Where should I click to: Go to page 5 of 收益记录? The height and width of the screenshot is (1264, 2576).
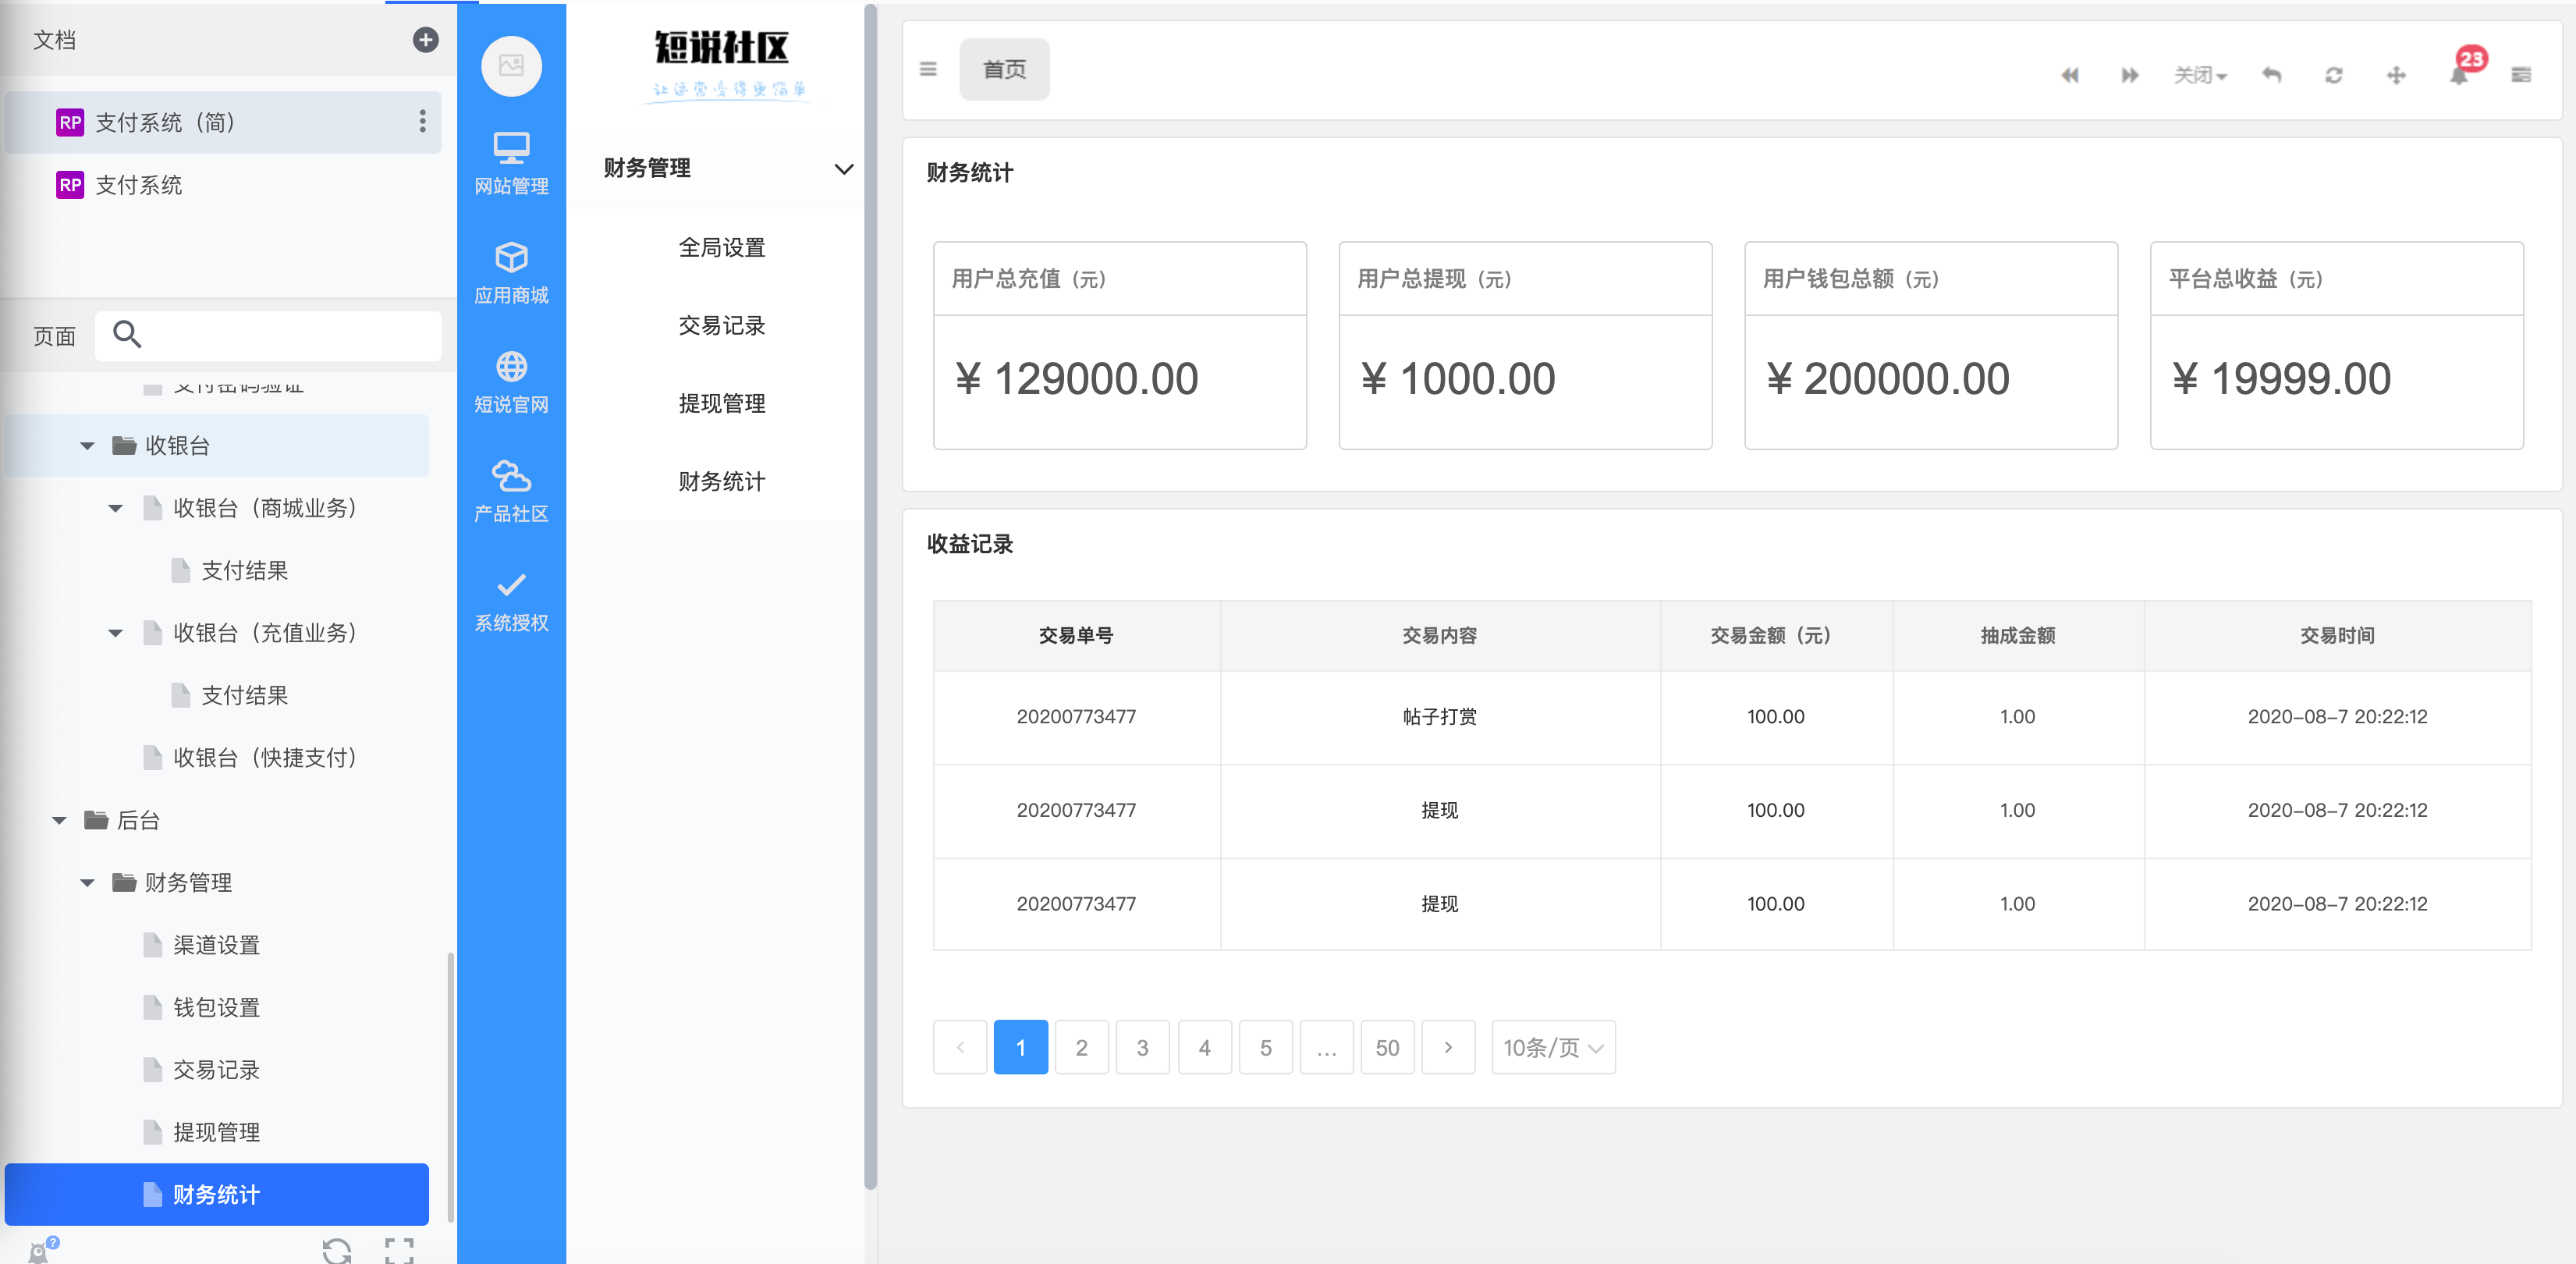pyautogui.click(x=1265, y=1047)
